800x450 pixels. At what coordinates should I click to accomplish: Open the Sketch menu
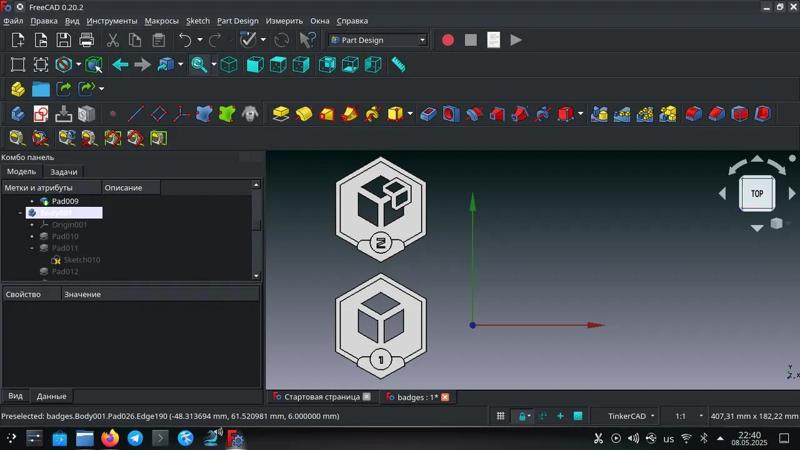tap(198, 20)
